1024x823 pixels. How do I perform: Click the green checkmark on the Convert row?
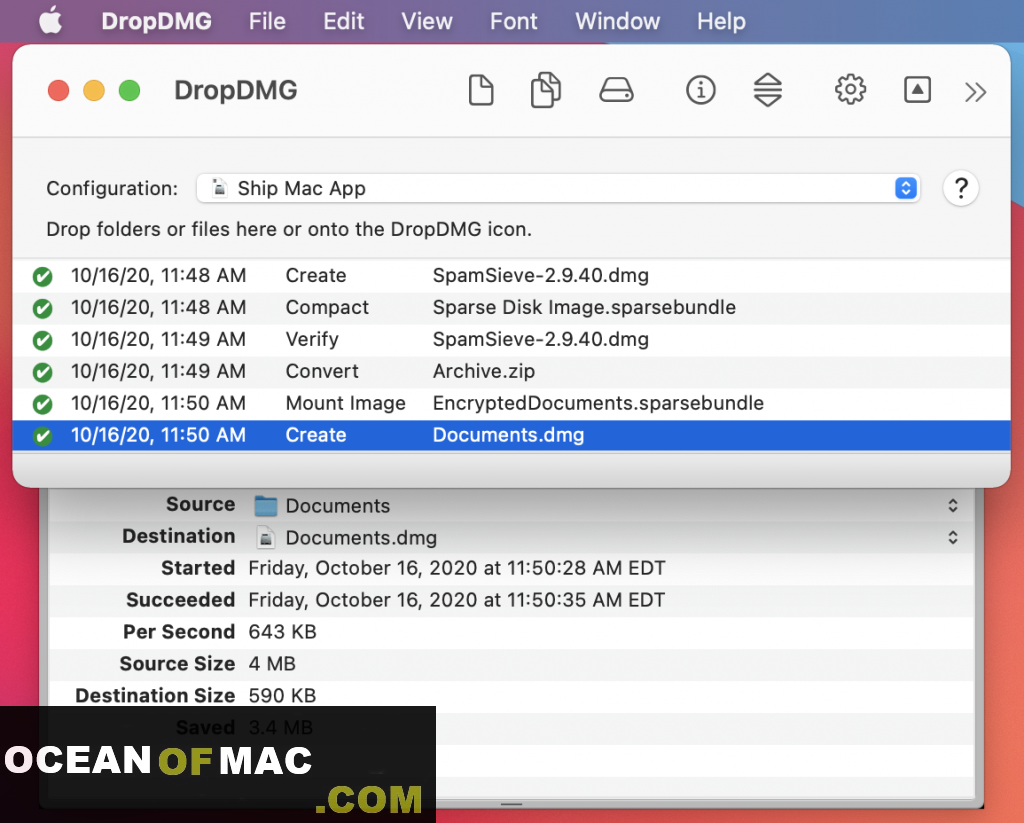(43, 372)
